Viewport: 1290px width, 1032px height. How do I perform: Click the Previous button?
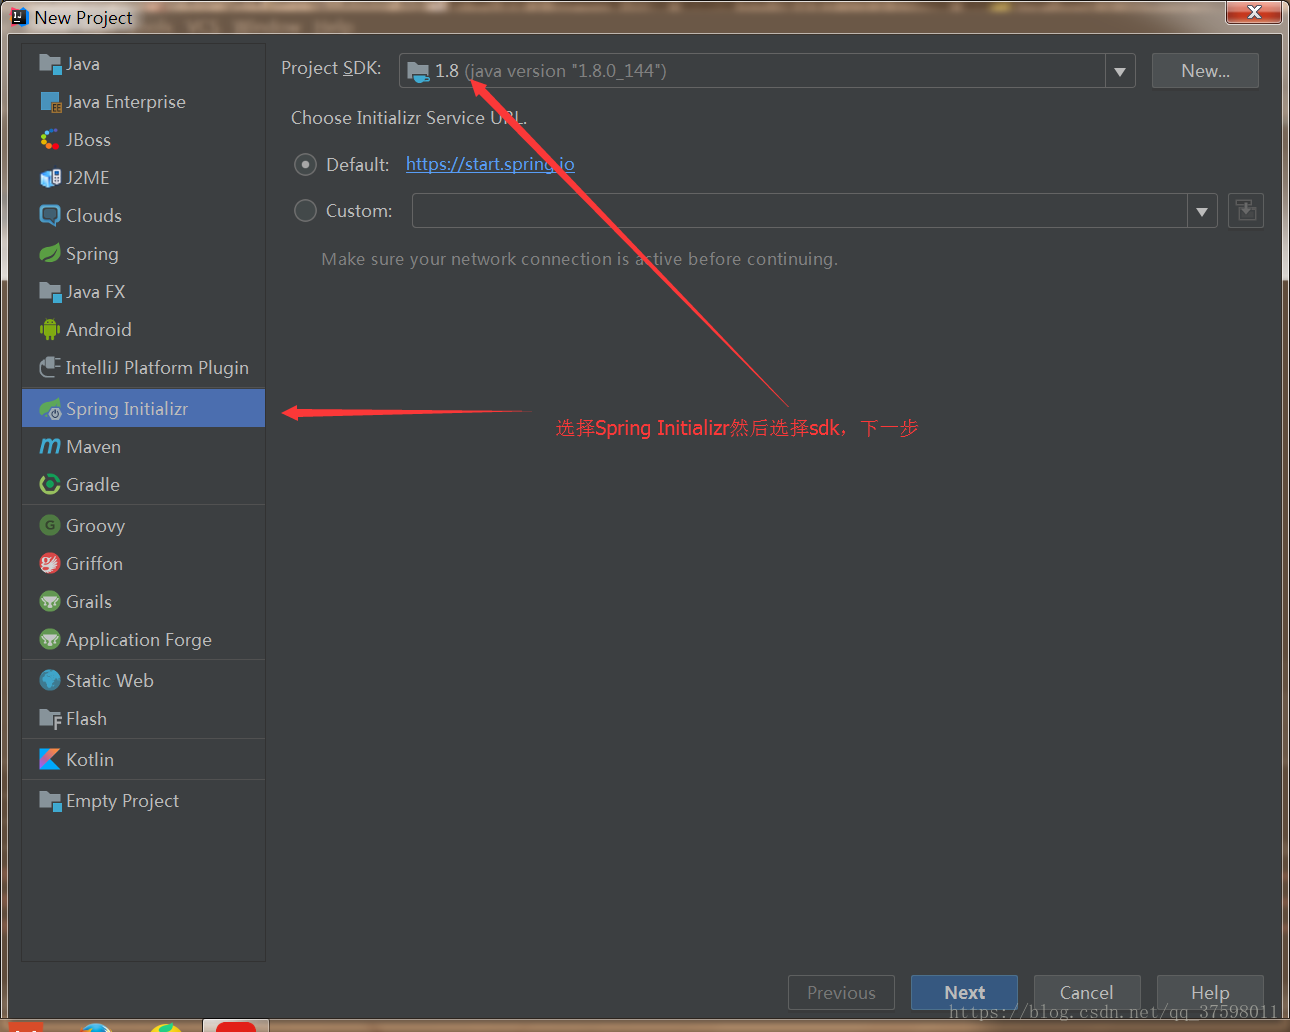pos(841,993)
